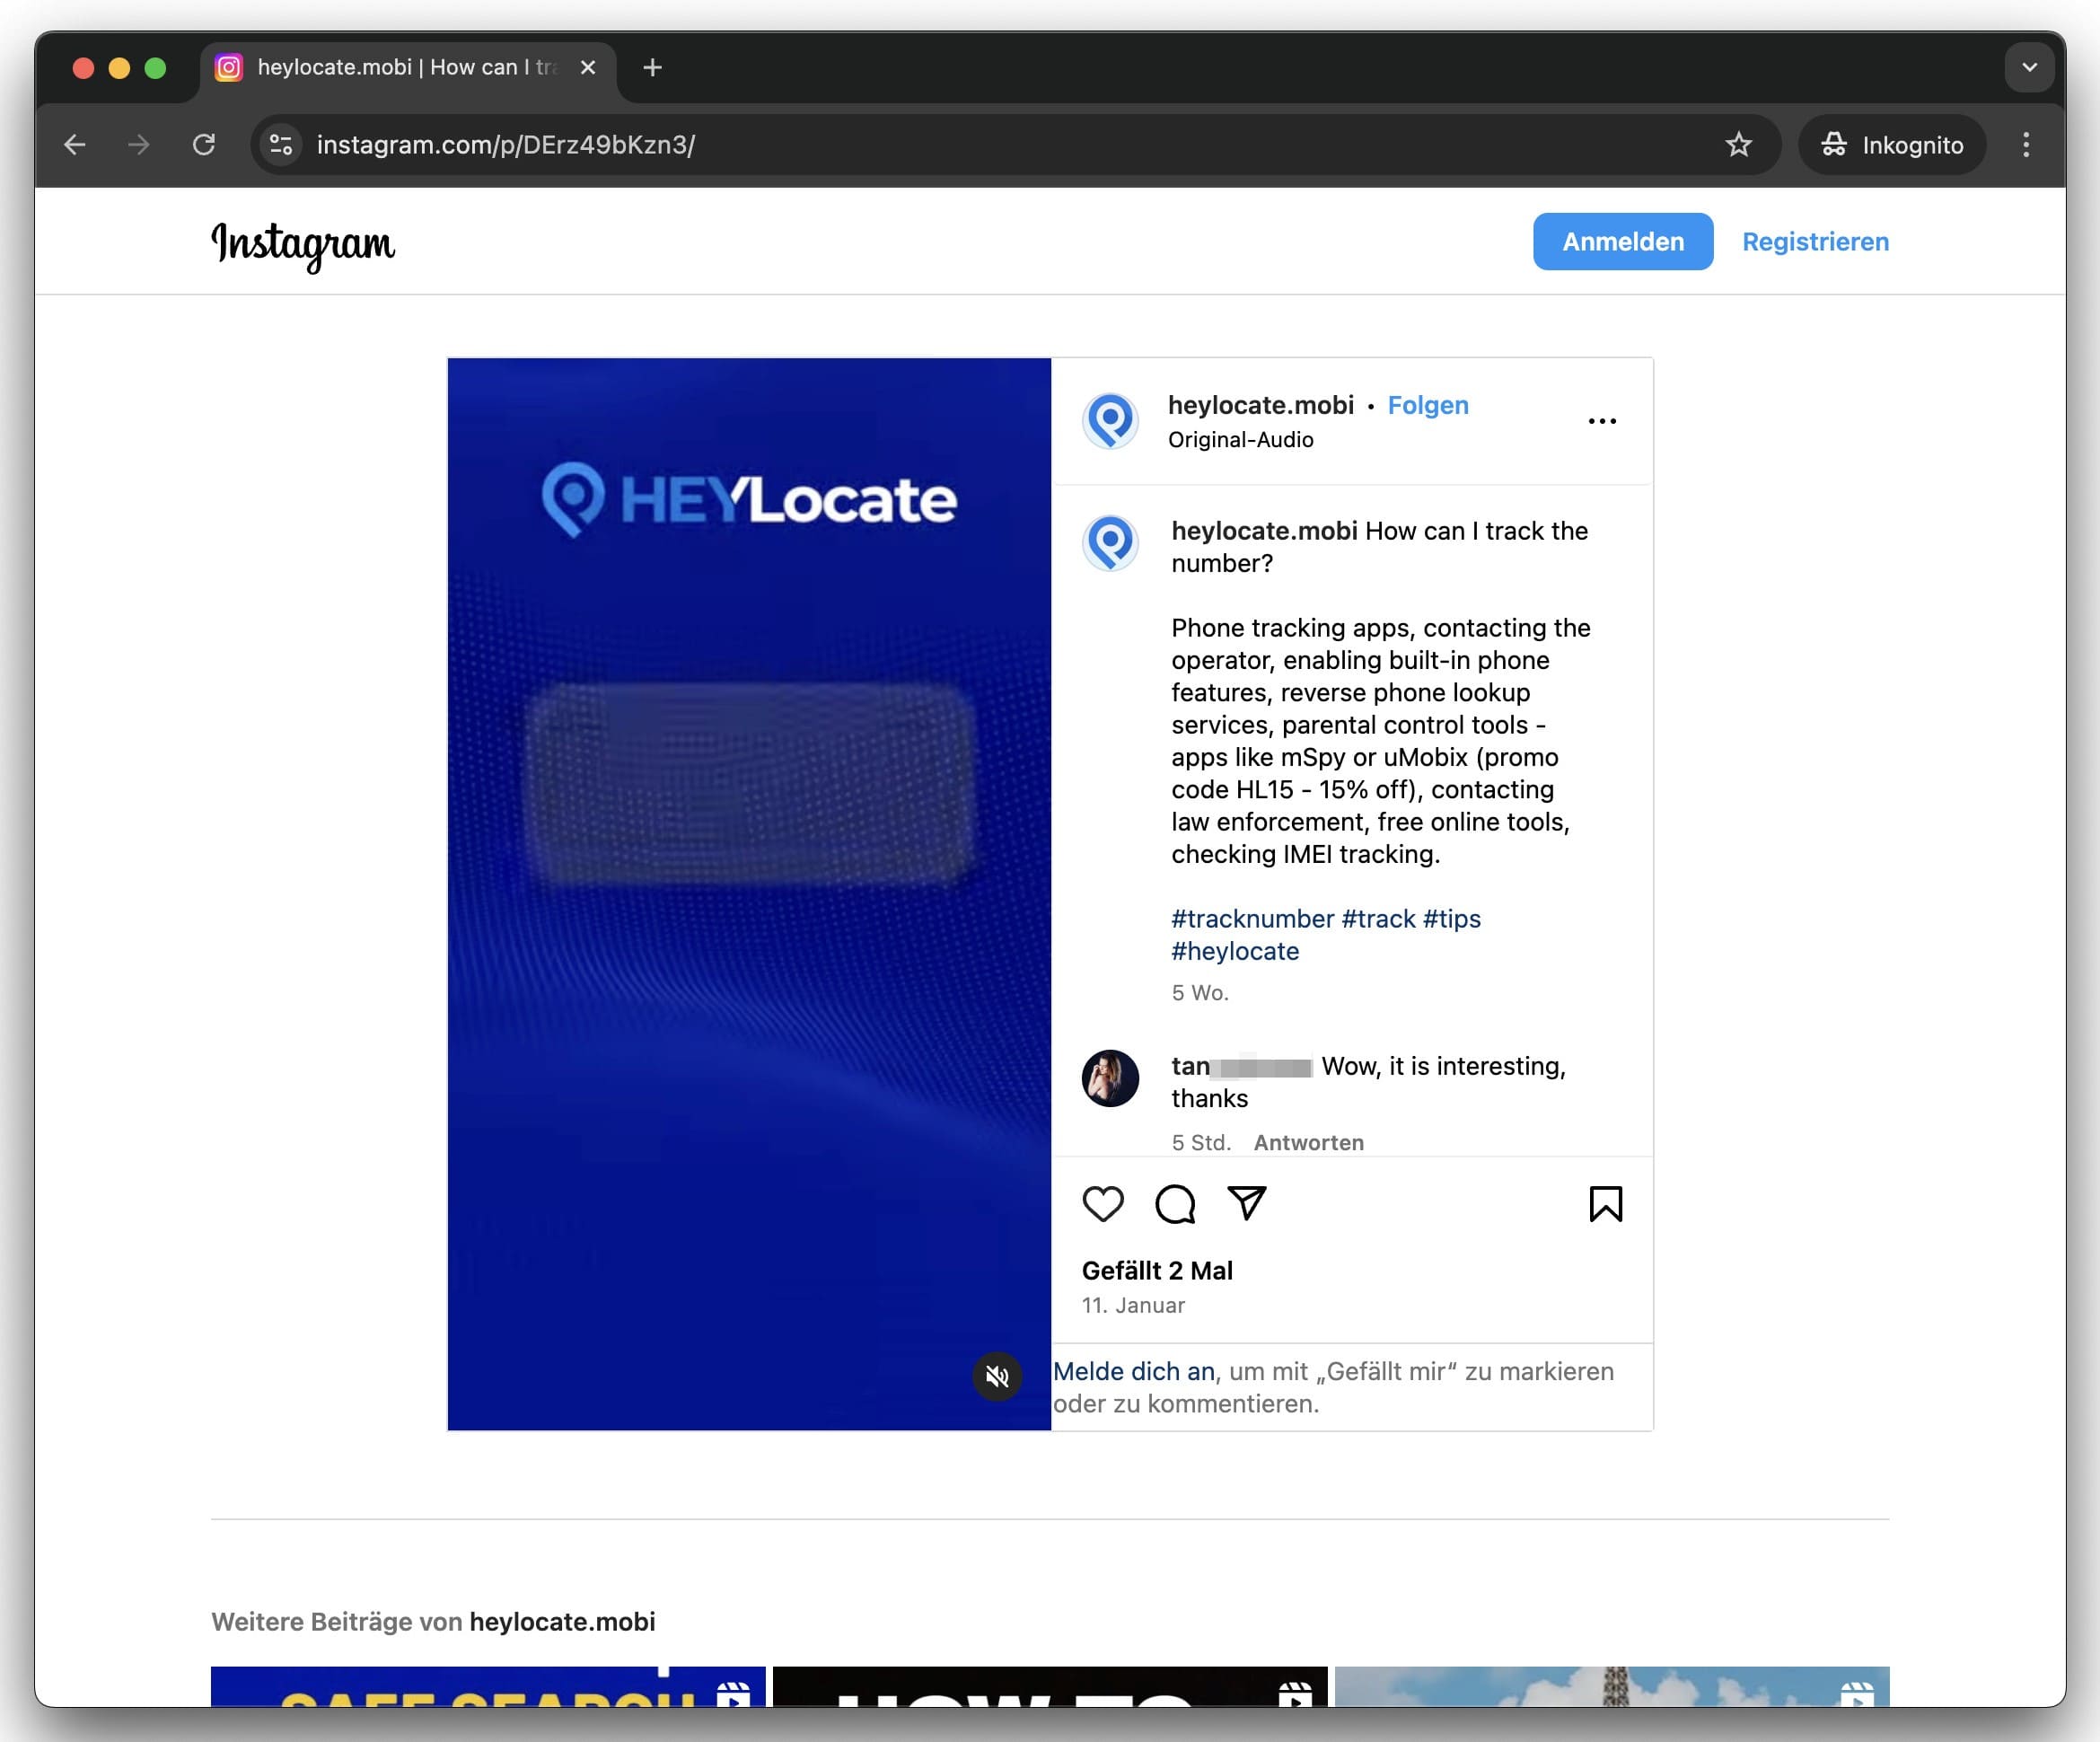Follow heylocate.mobi via Folgen
This screenshot has width=2100, height=1742.
1428,405
